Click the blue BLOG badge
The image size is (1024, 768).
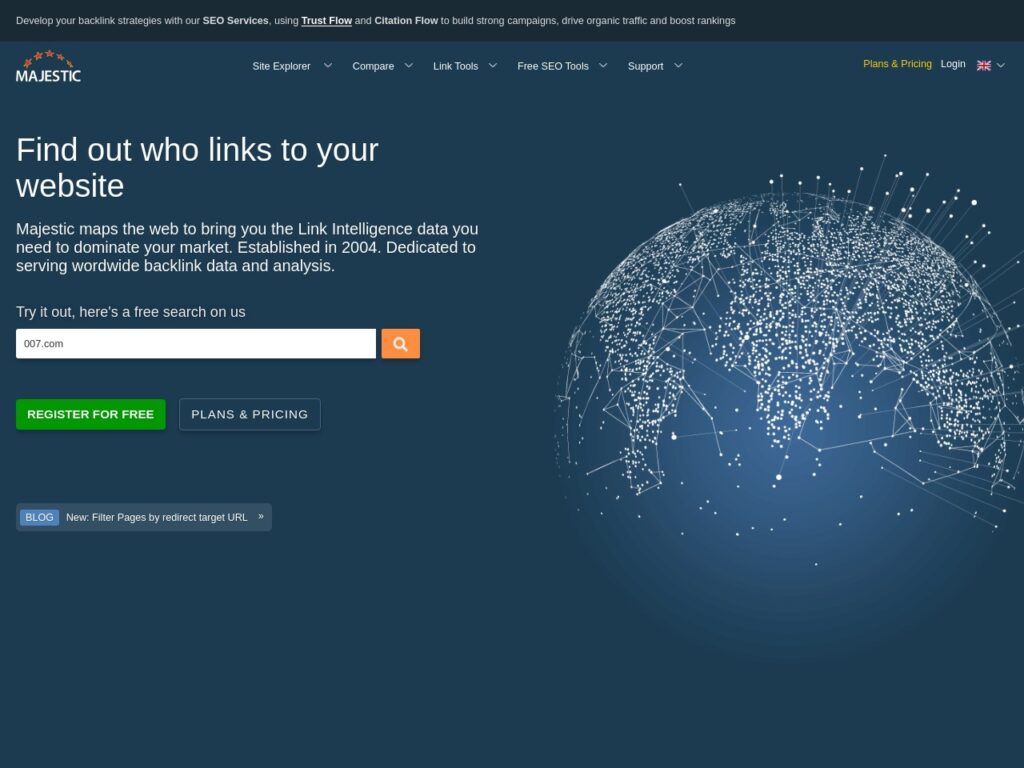(40, 517)
